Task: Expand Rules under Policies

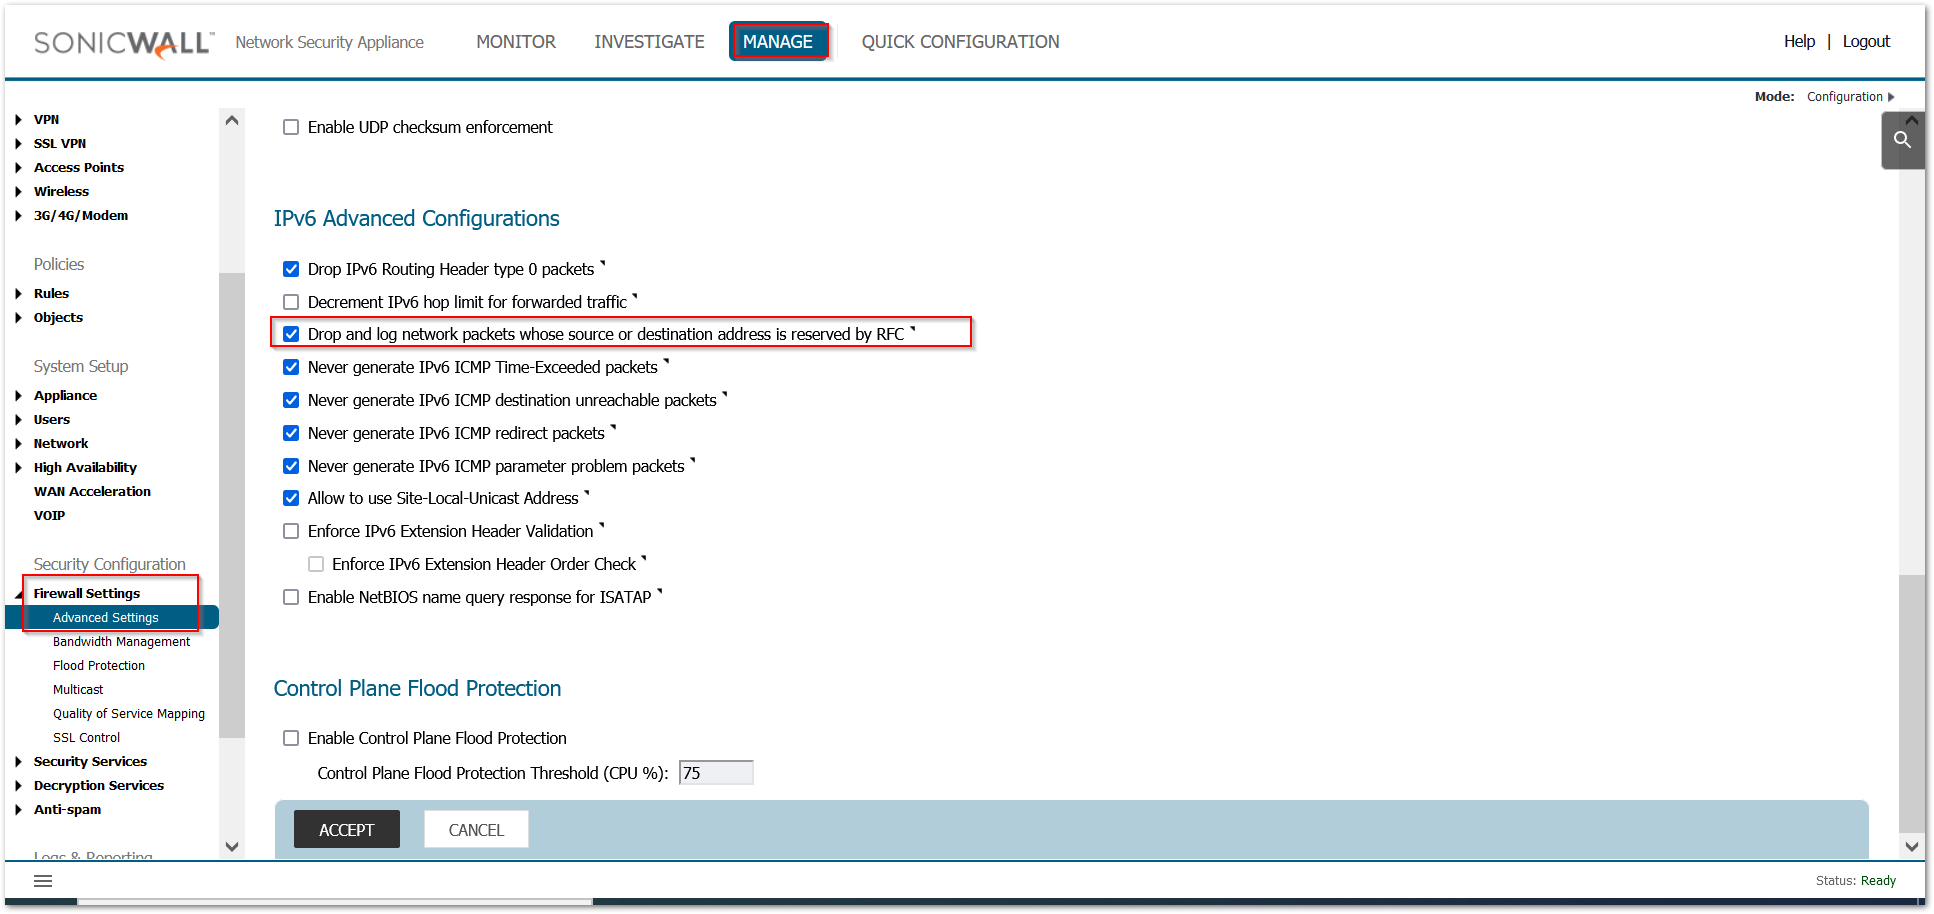Action: pyautogui.click(x=19, y=293)
